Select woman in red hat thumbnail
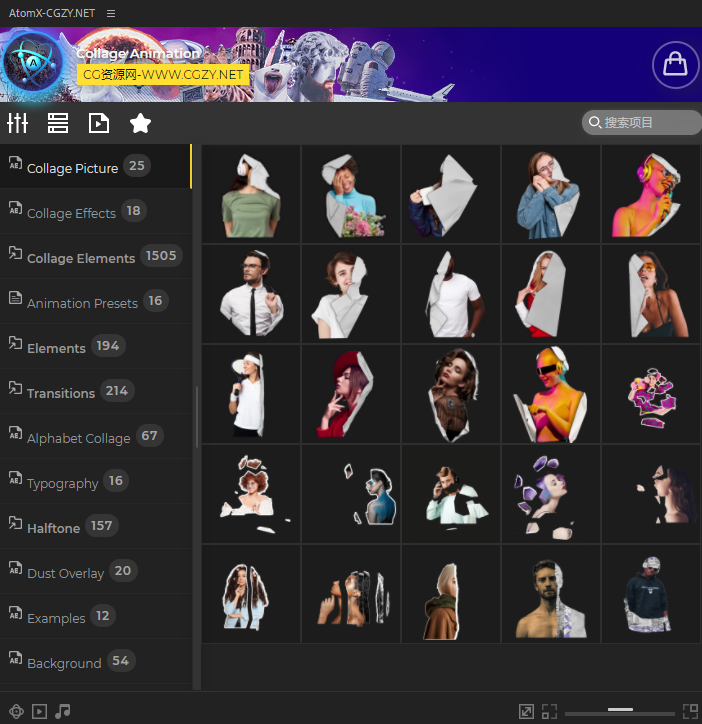This screenshot has width=702, height=724. [351, 394]
